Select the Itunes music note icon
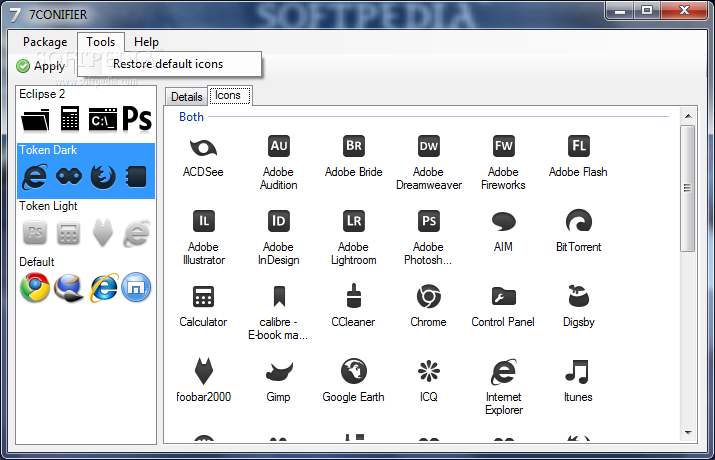The width and height of the screenshot is (715, 460). click(x=578, y=371)
